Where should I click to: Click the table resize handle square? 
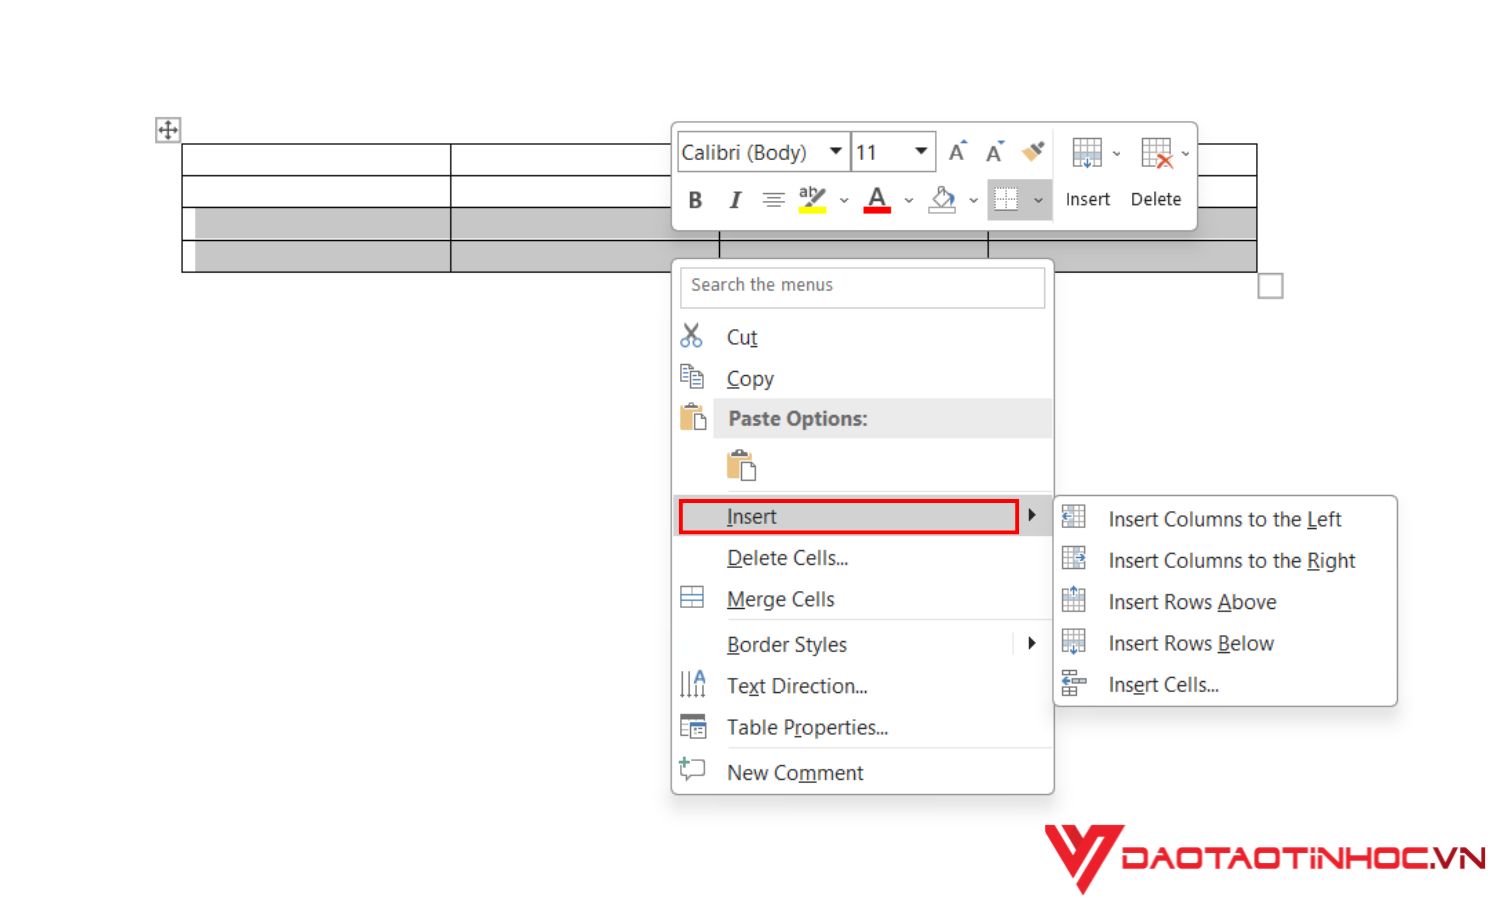click(x=1270, y=286)
